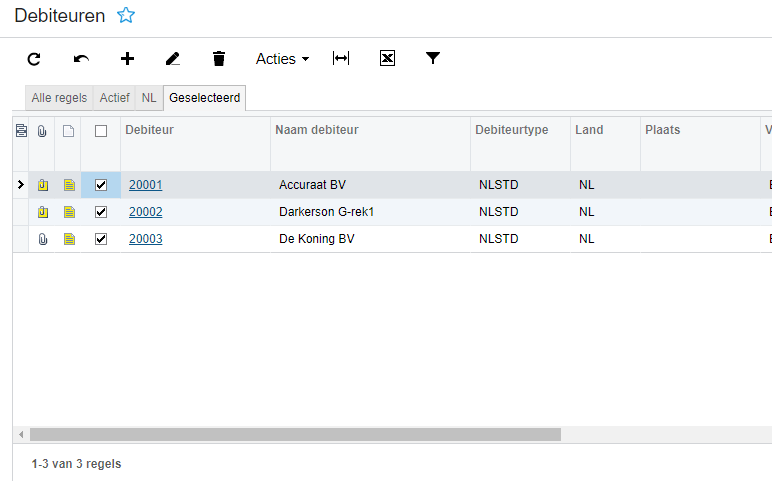Add a new debiteur with plus icon
This screenshot has width=772, height=481.
click(x=127, y=59)
